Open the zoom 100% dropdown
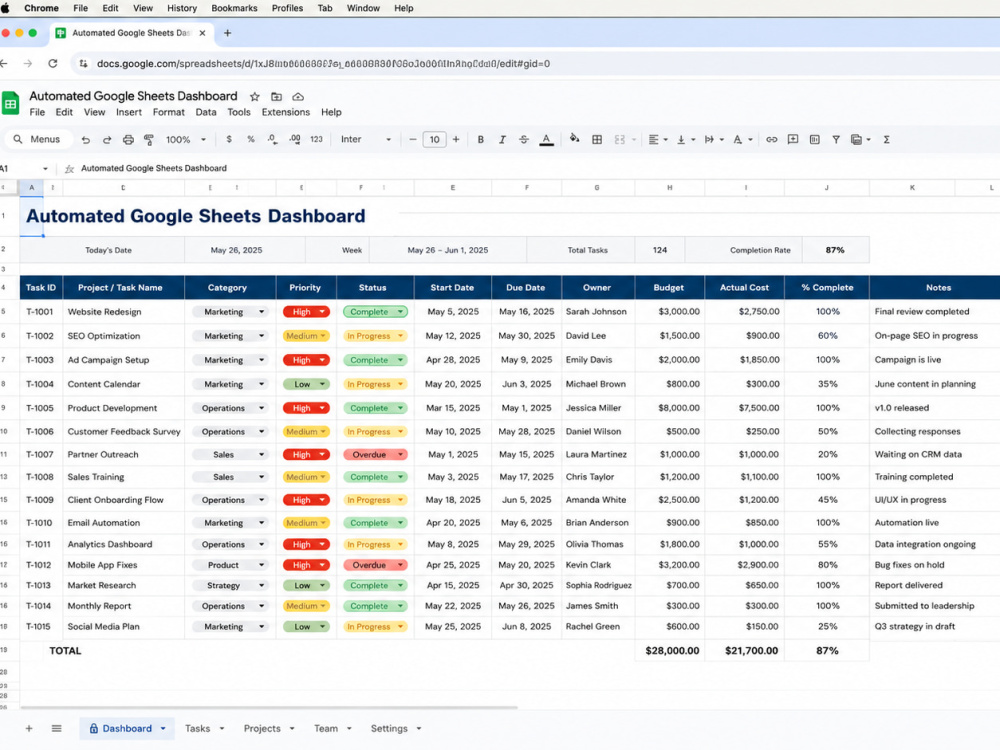This screenshot has width=1000, height=750. pyautogui.click(x=186, y=140)
